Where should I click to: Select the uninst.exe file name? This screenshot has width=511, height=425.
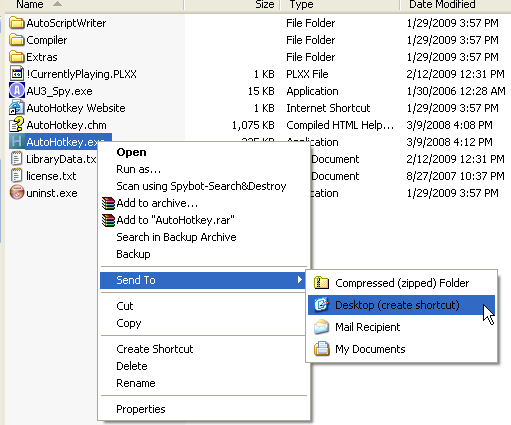click(52, 193)
